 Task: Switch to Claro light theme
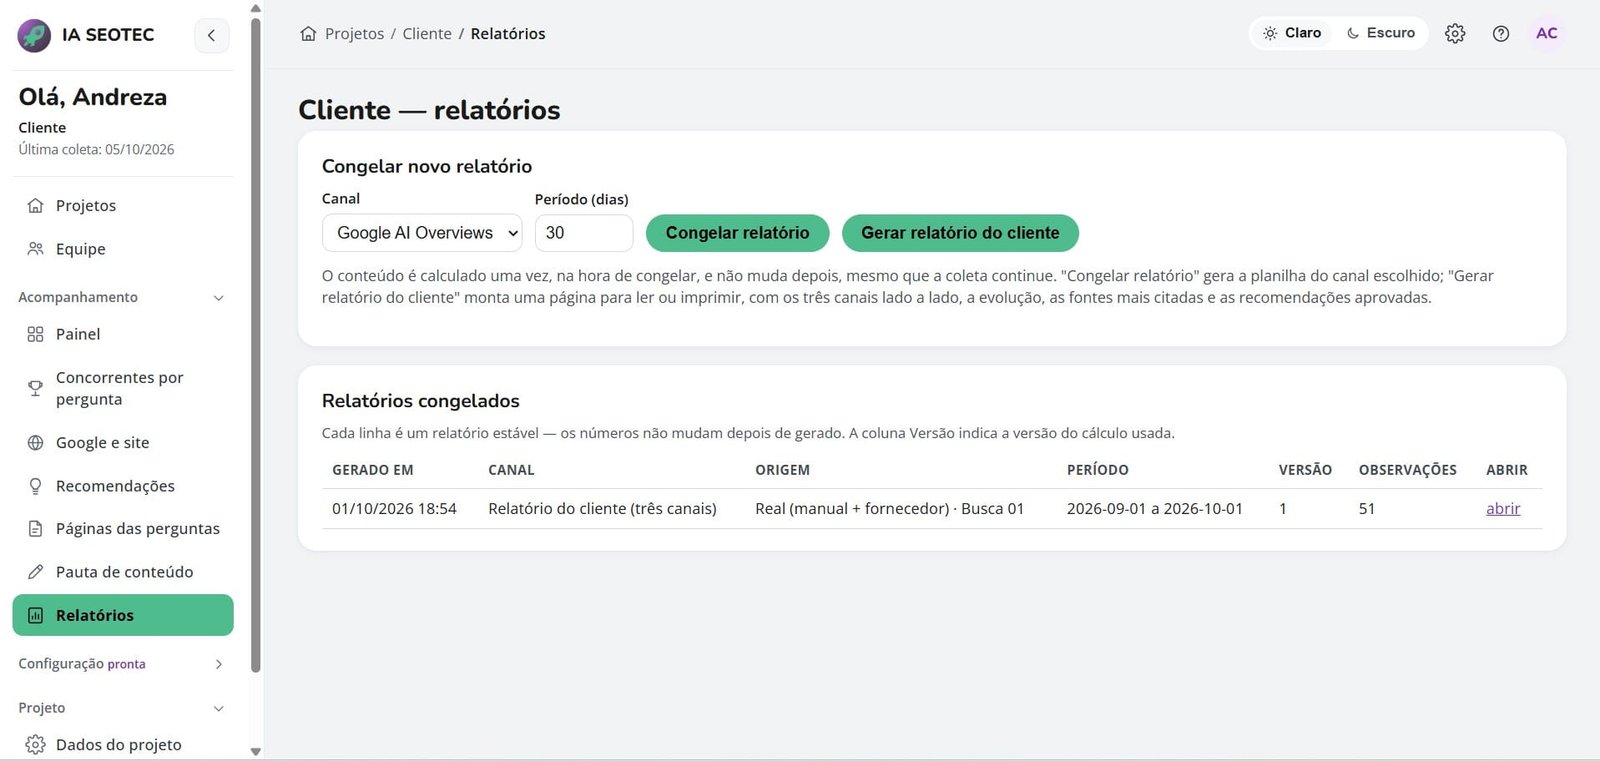(x=1292, y=33)
